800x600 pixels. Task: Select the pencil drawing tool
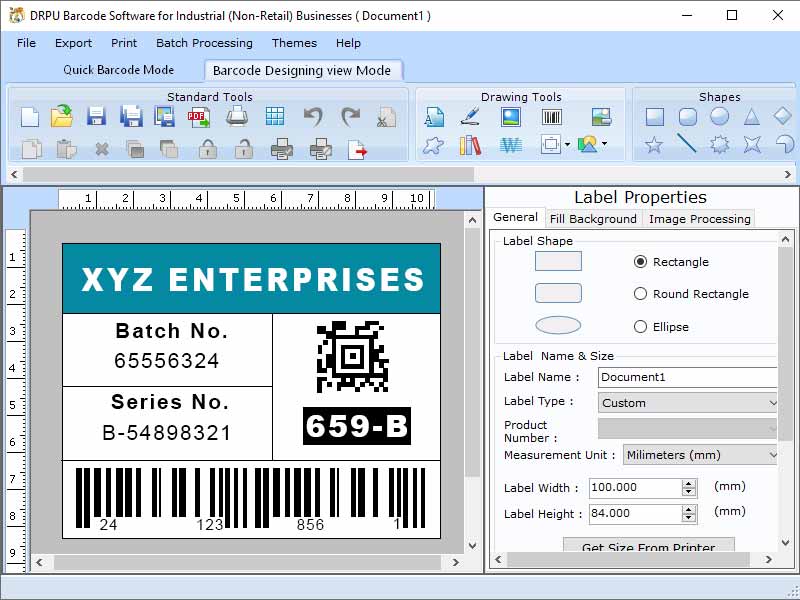click(x=471, y=117)
